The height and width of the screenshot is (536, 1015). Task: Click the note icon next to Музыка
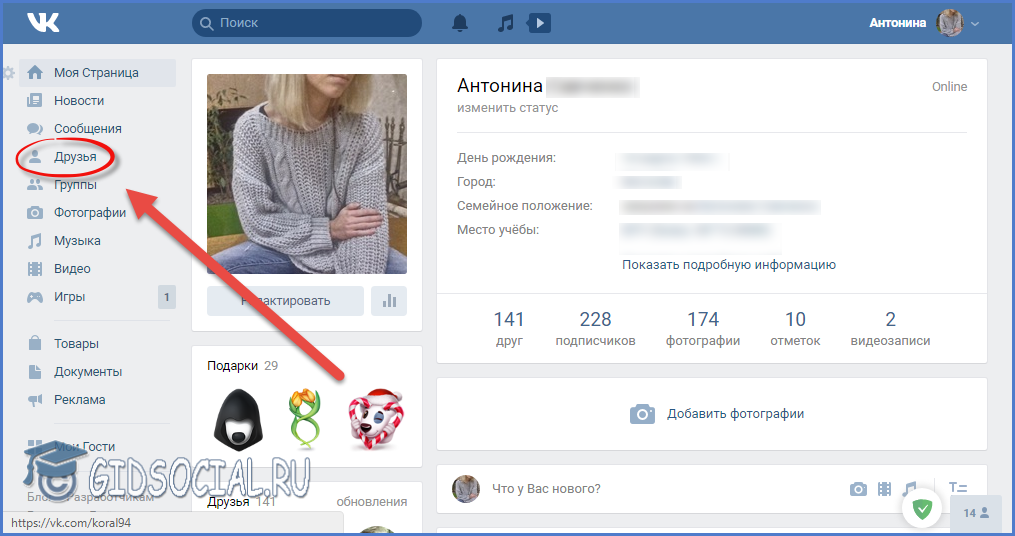pyautogui.click(x=35, y=241)
